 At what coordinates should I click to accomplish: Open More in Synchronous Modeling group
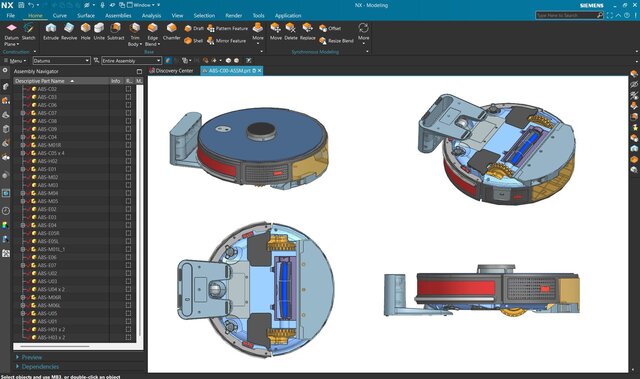click(363, 33)
